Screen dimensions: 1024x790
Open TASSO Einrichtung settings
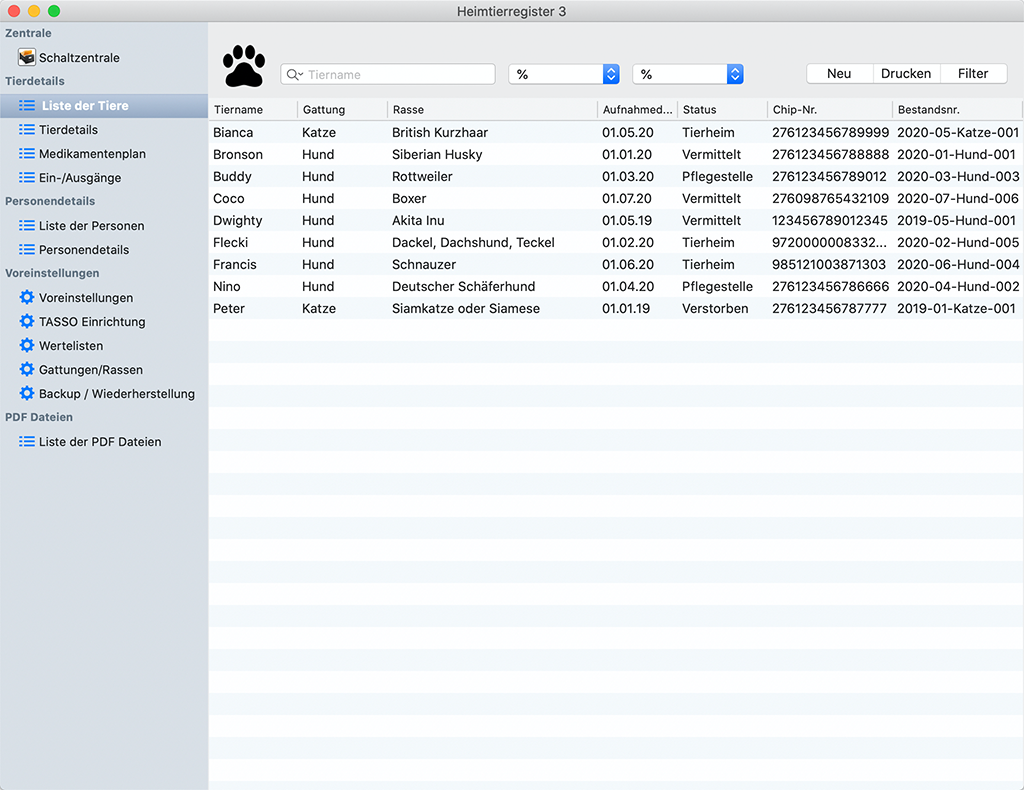92,322
